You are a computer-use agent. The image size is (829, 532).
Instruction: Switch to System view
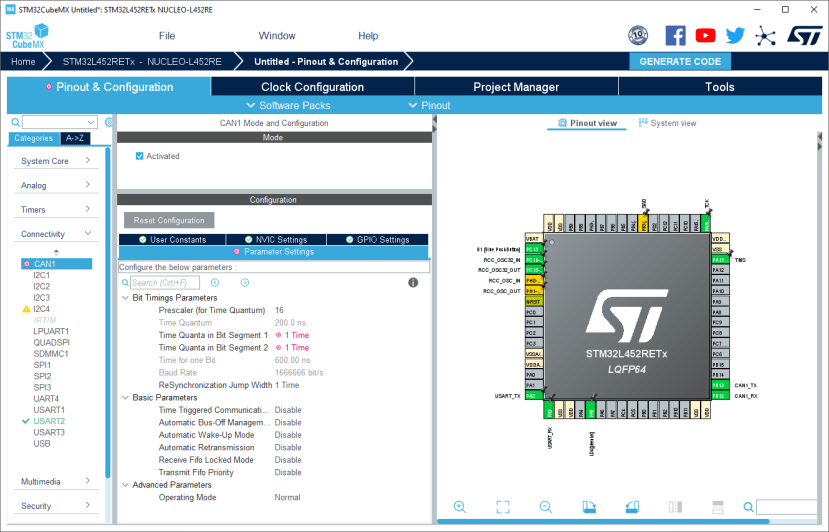point(667,123)
